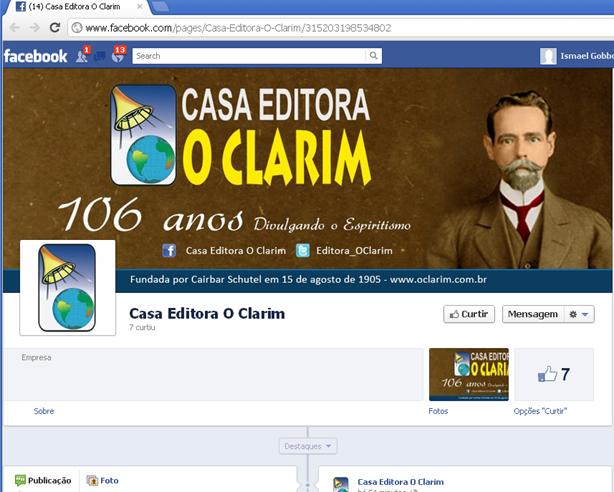Click the Curtir like button
614x492 pixels.
tap(469, 314)
